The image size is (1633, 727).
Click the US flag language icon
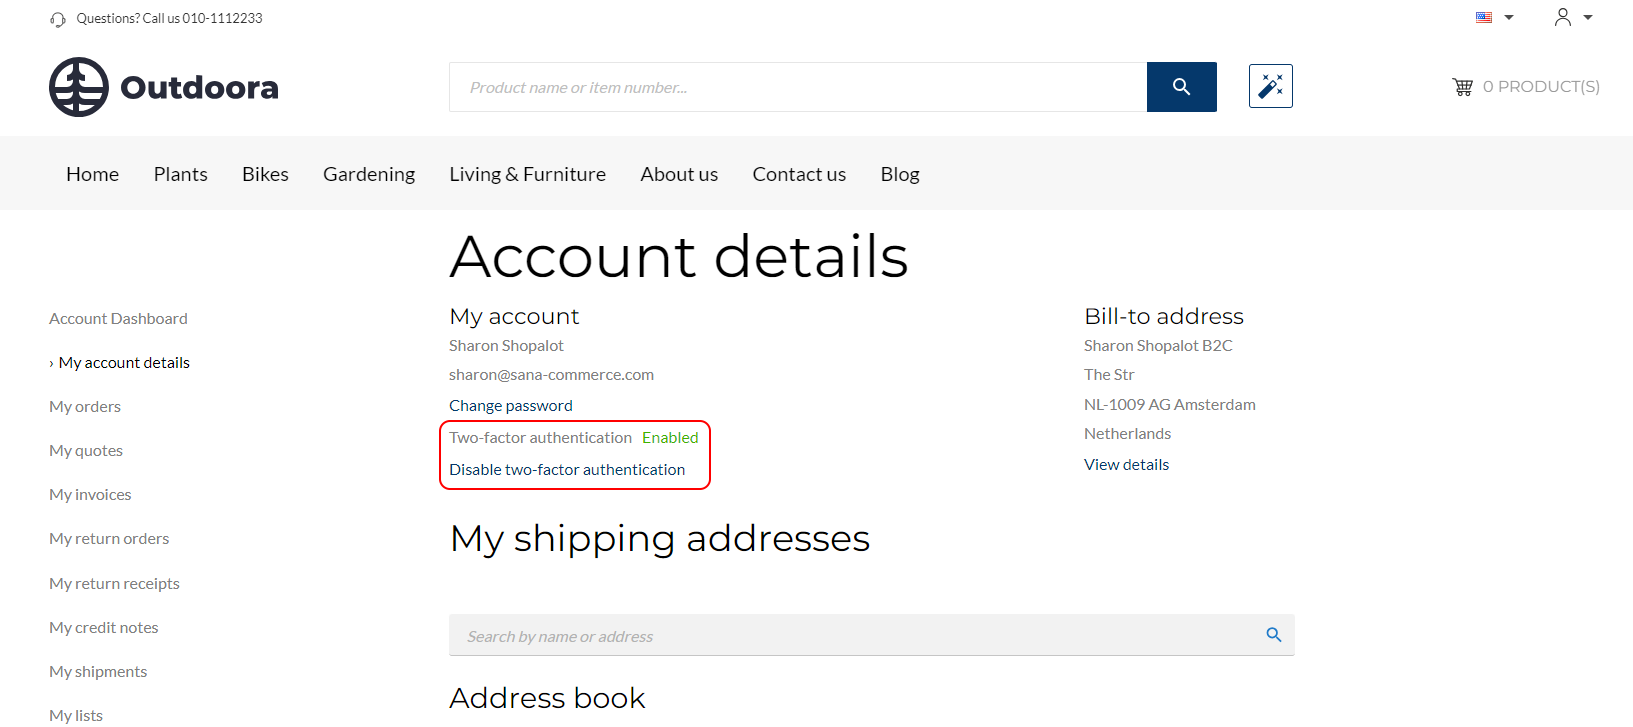coord(1484,17)
